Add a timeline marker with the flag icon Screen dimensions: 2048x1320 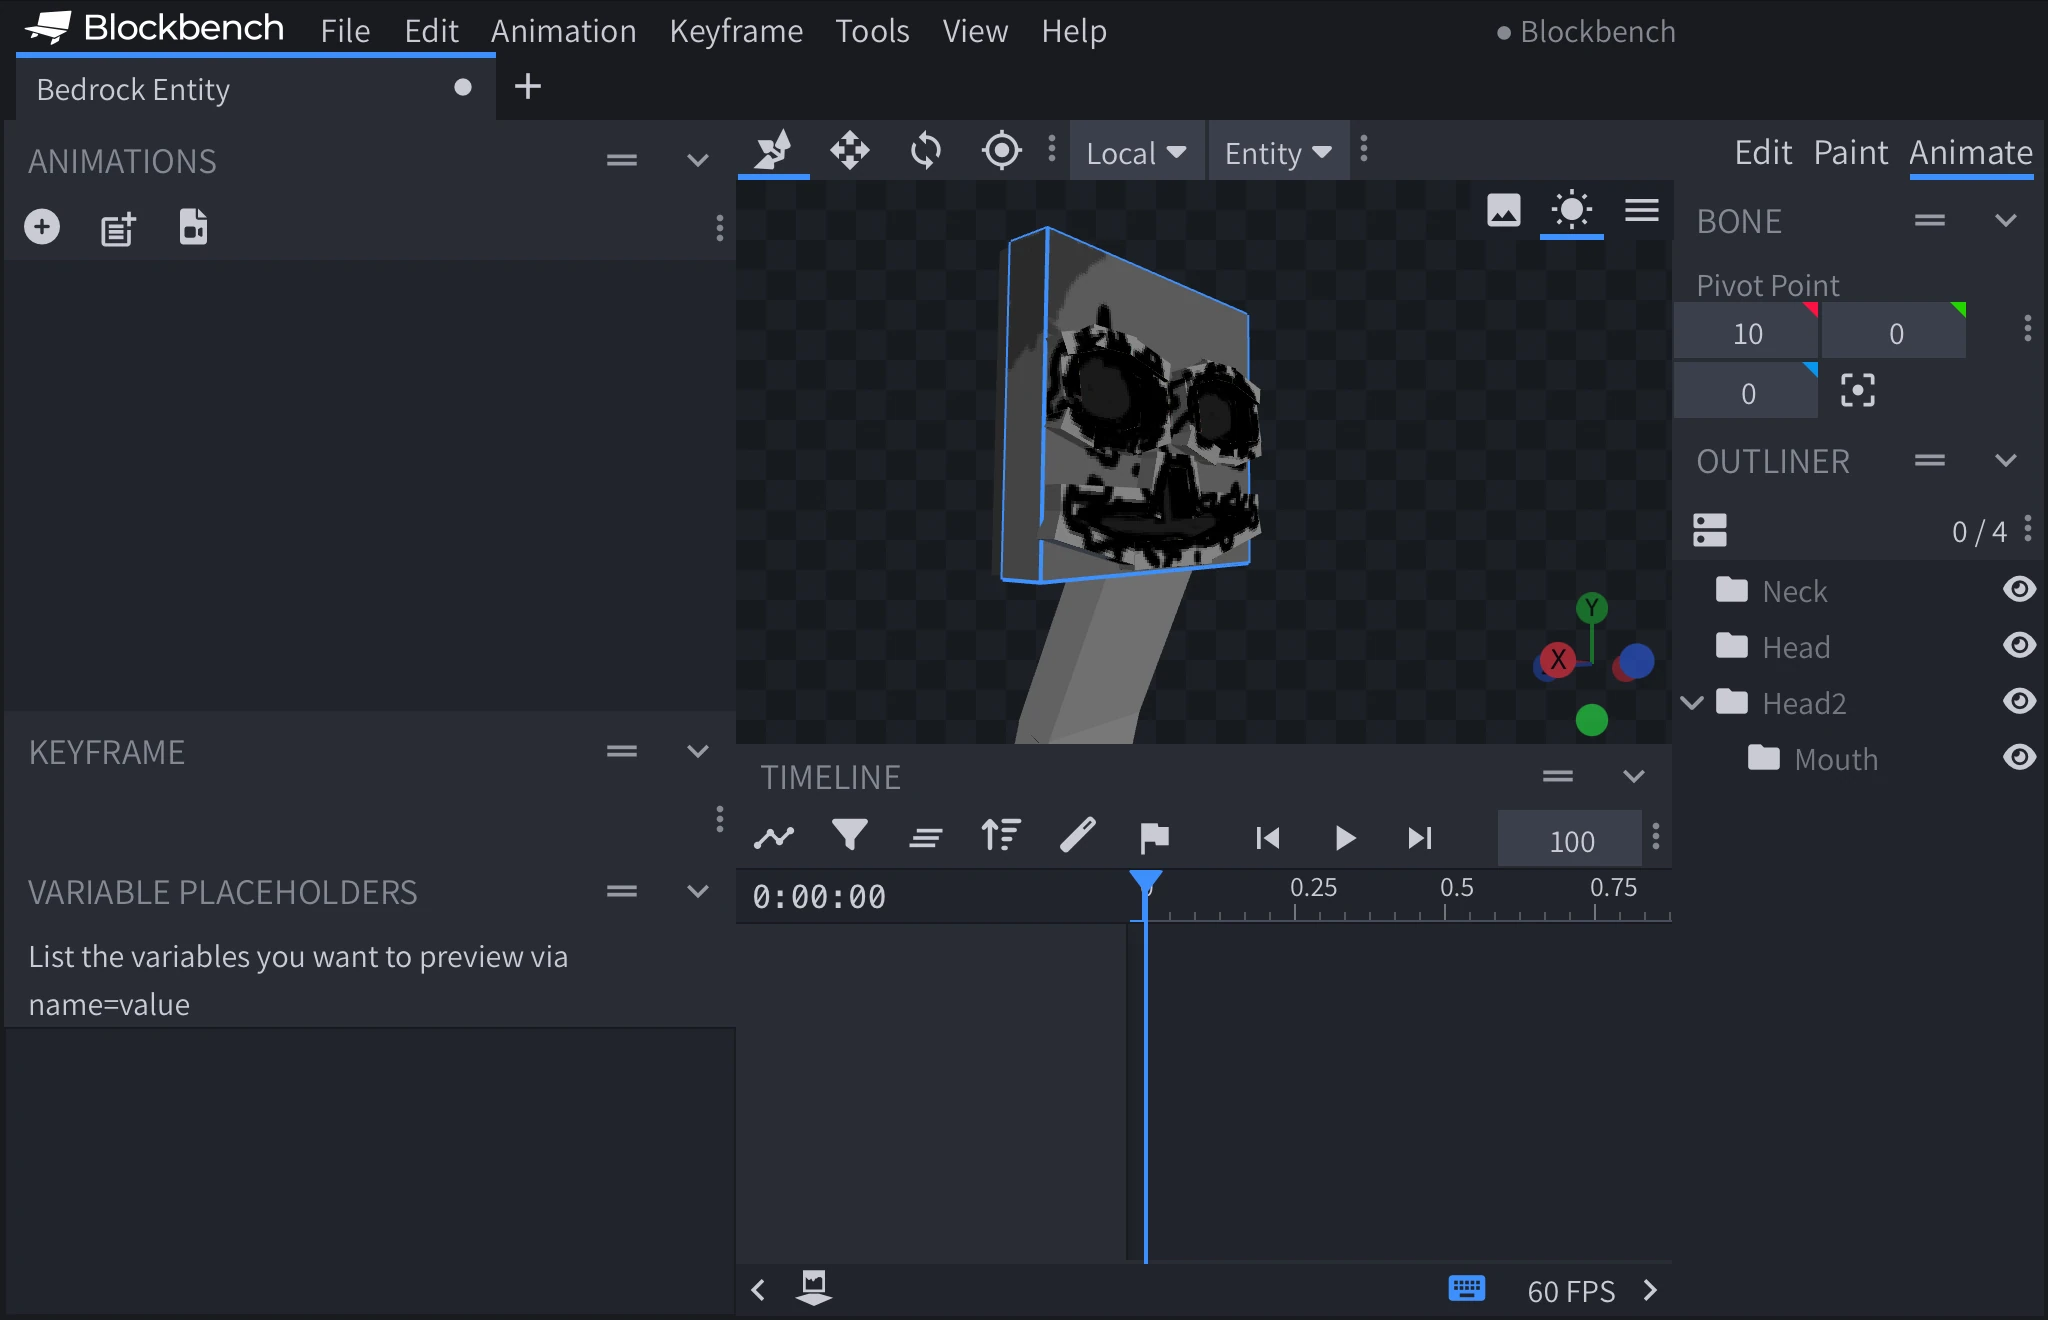[x=1153, y=838]
